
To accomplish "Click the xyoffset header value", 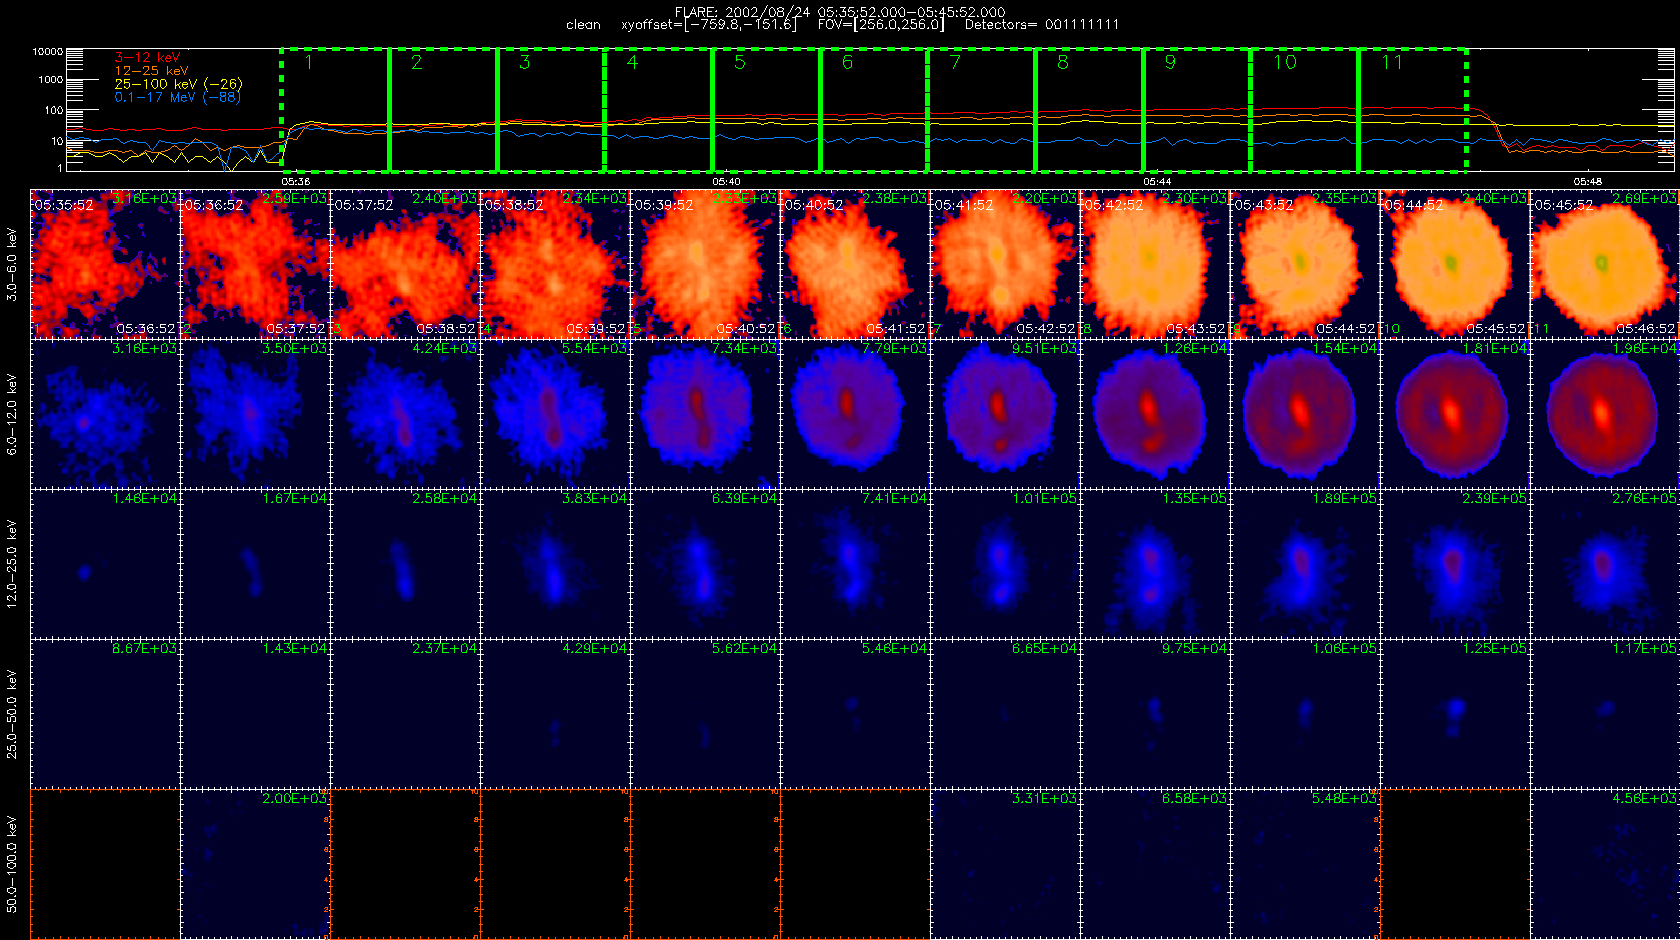I will click(709, 25).
